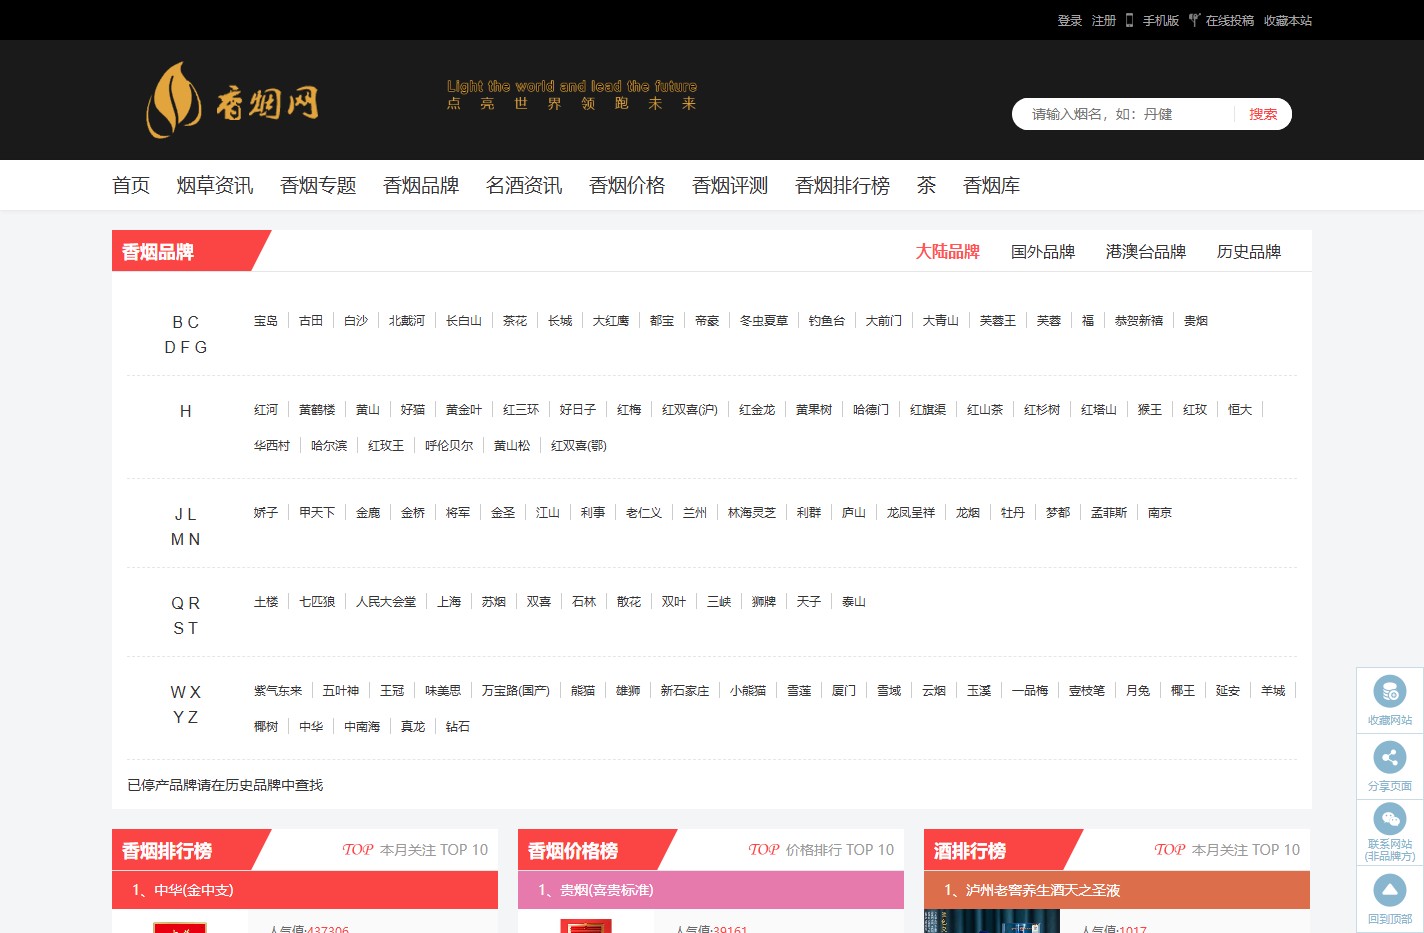The width and height of the screenshot is (1424, 933).
Task: Open the 烟草资讯 menu item
Action: coord(215,185)
